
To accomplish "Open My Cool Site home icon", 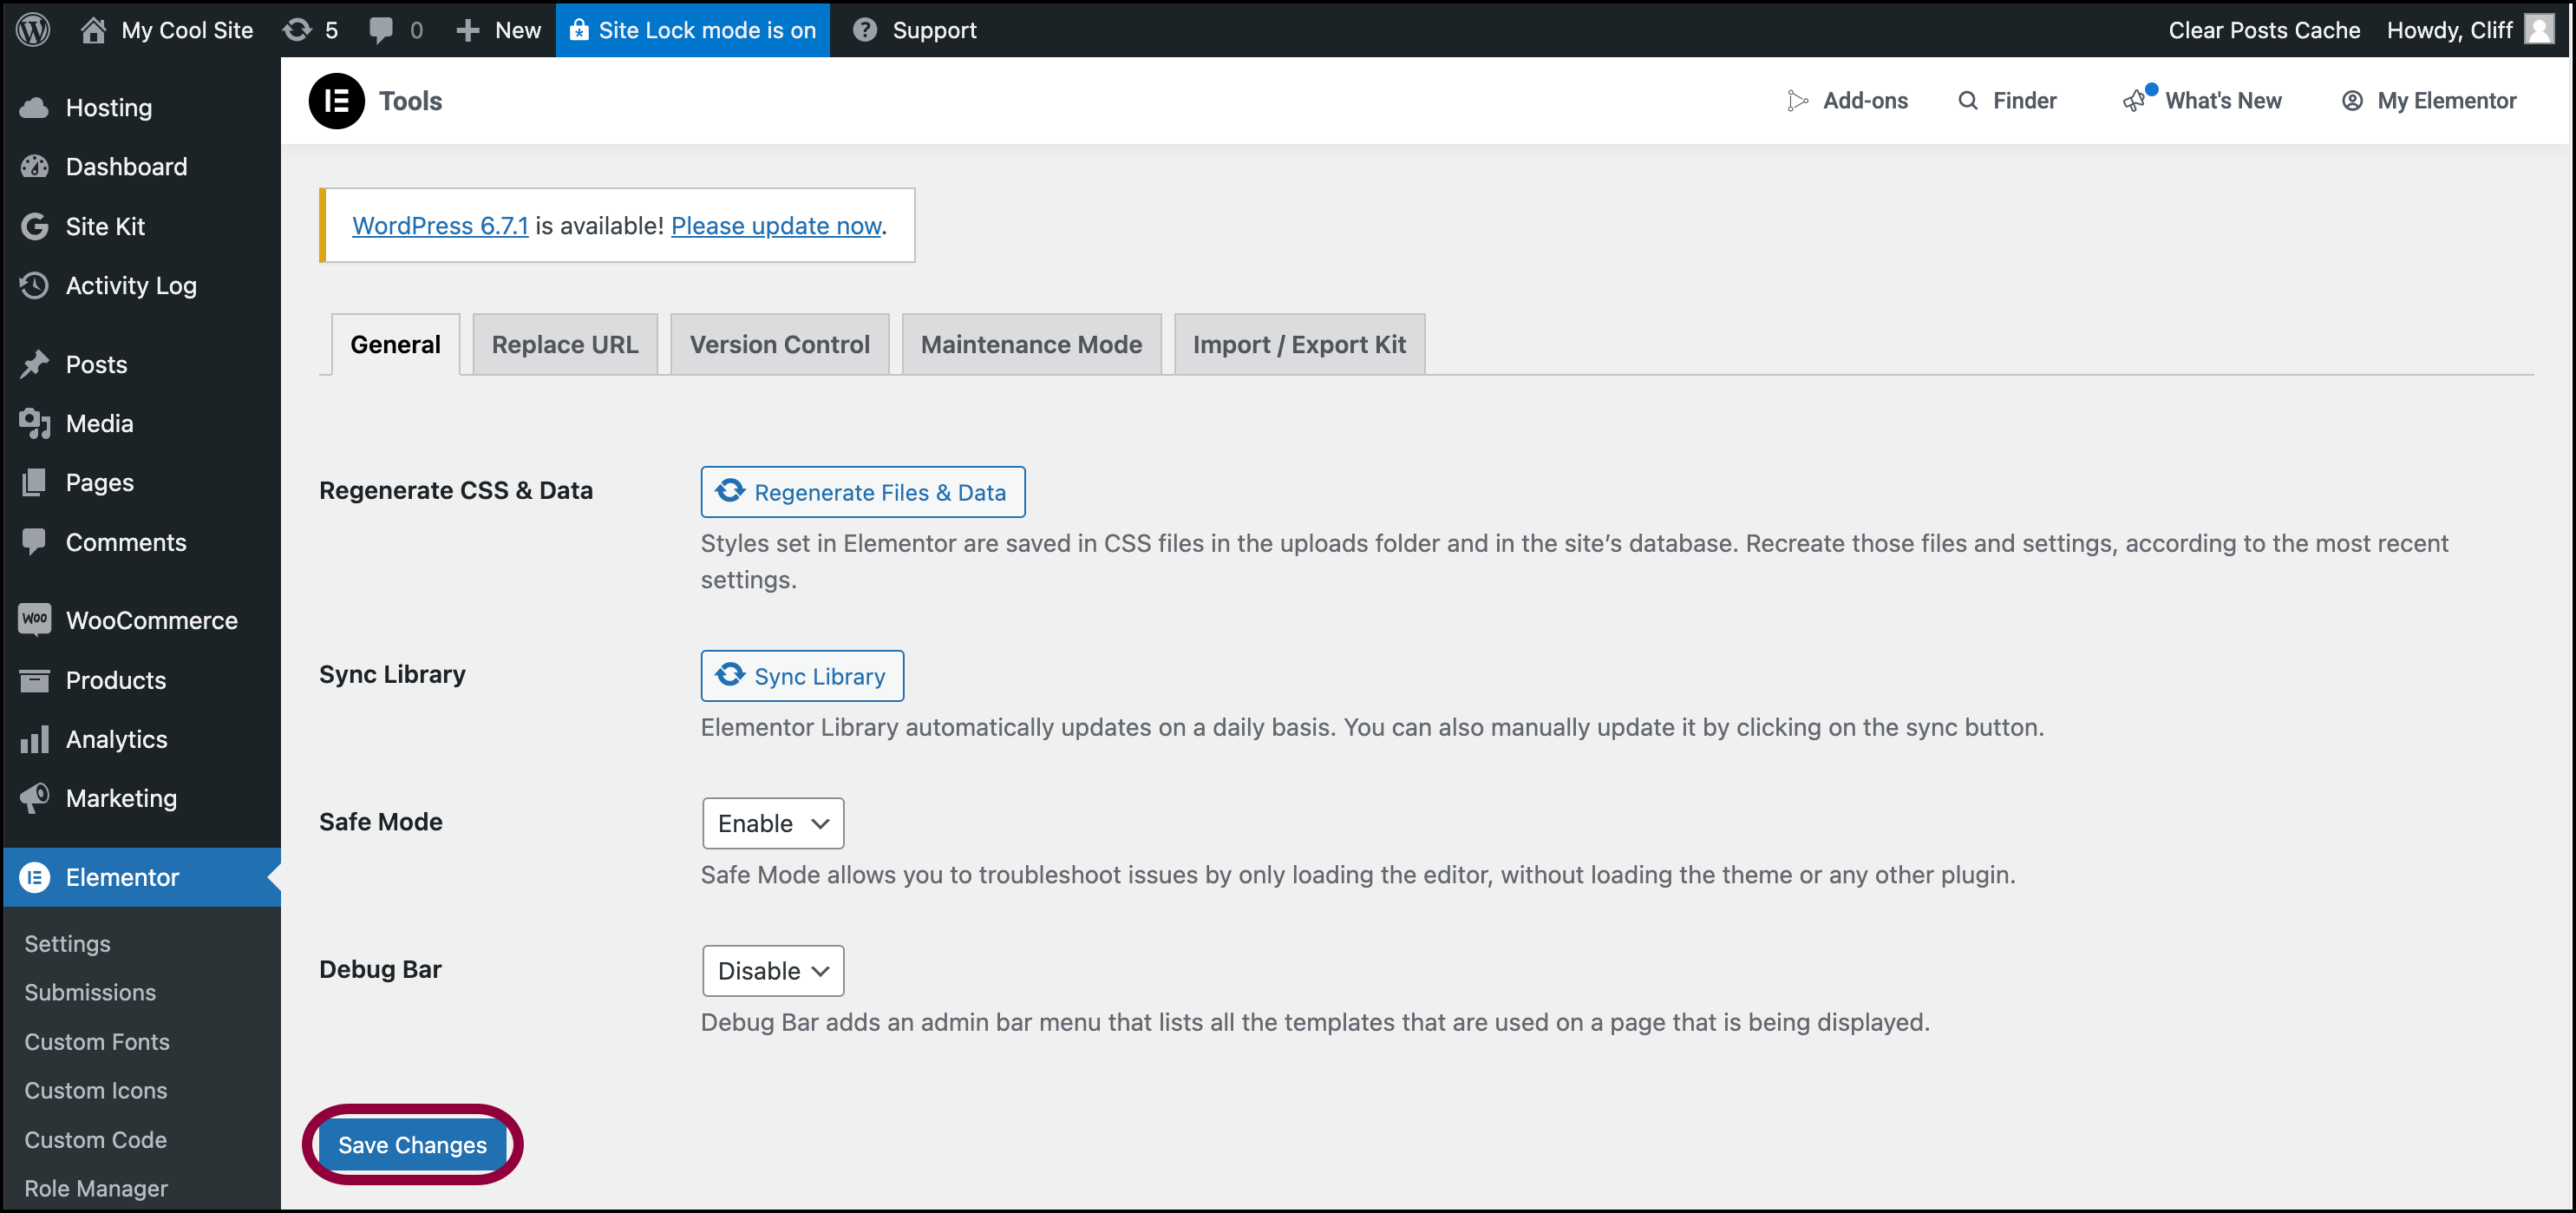I will 93,30.
